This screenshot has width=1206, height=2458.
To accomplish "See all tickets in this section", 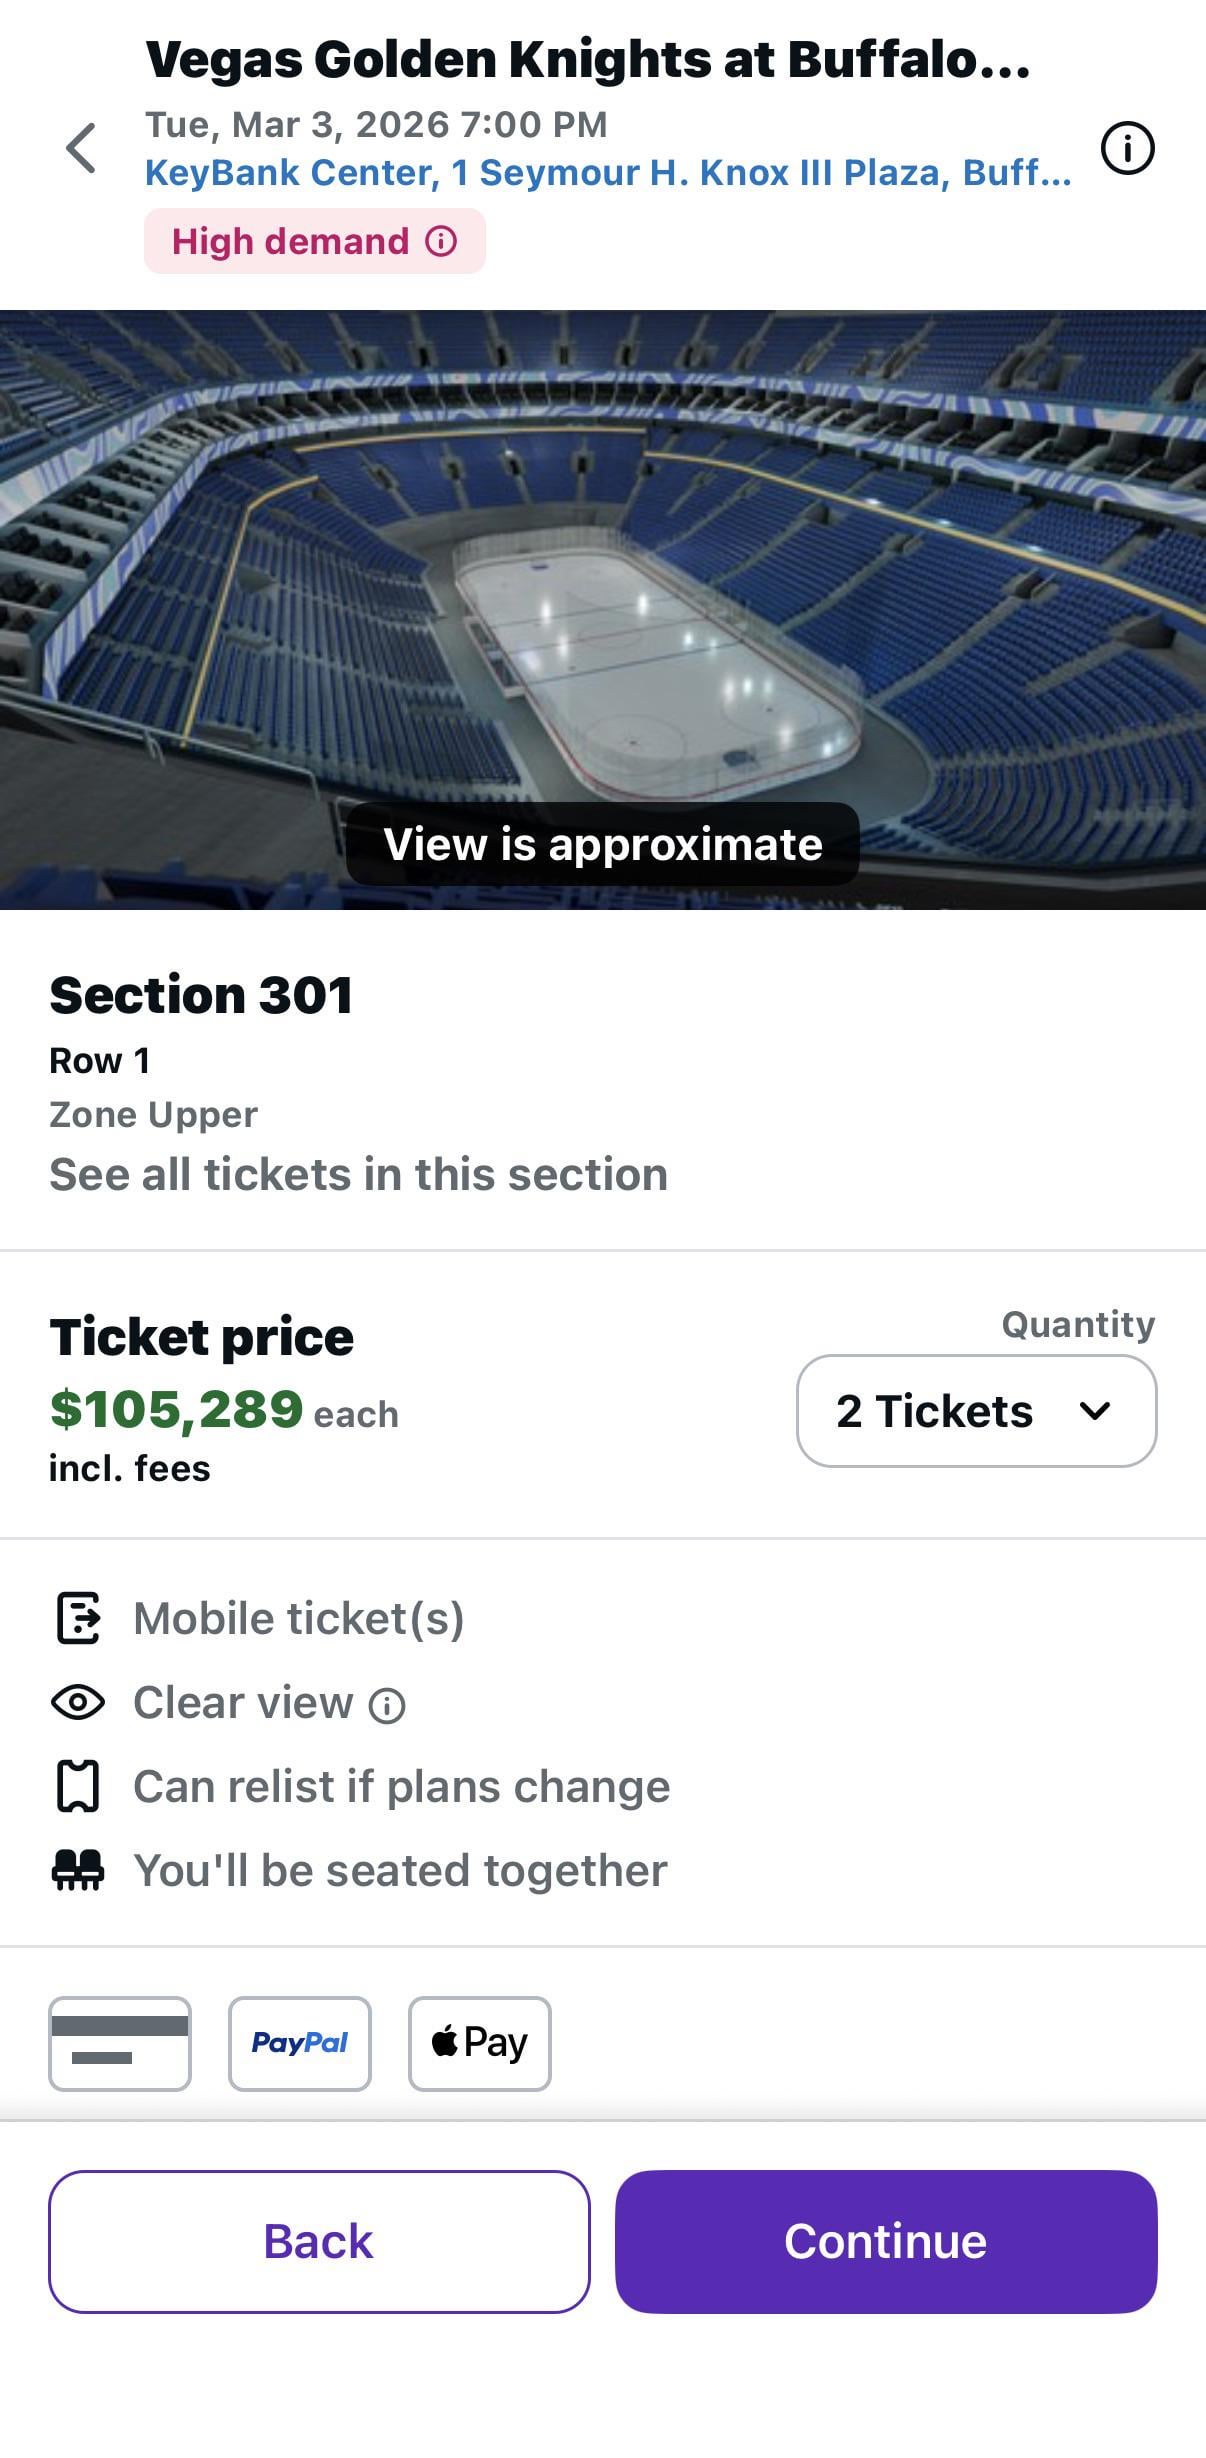I will click(x=358, y=1174).
